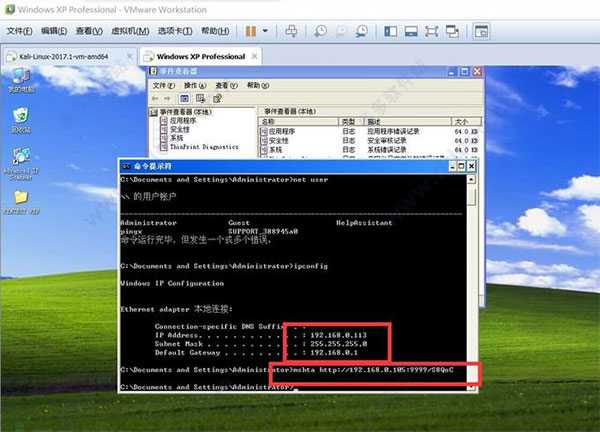Select 系统 in Event Viewer tree

tap(176, 138)
